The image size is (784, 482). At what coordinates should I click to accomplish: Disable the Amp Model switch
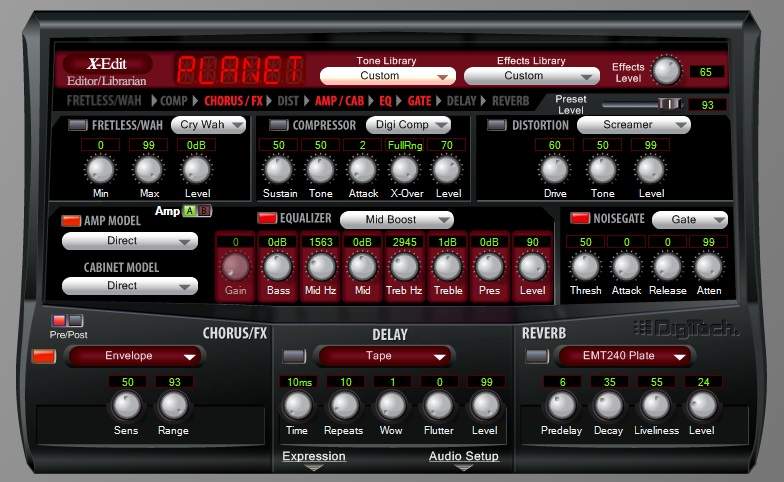point(71,220)
